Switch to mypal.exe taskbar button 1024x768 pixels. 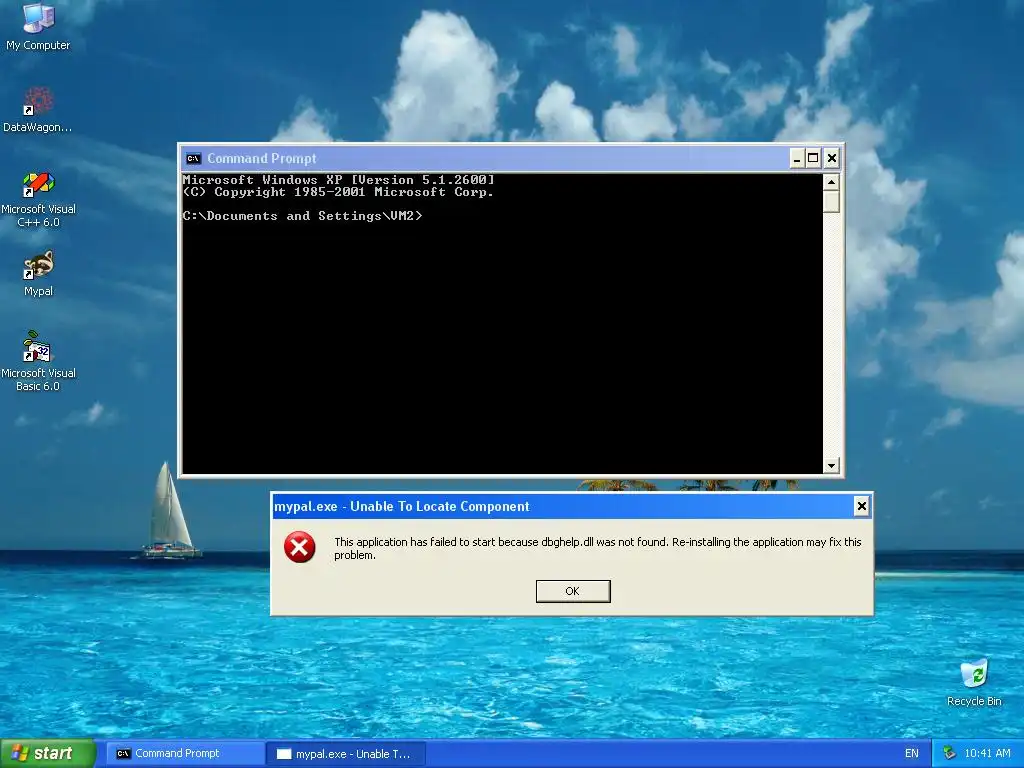tap(346, 753)
